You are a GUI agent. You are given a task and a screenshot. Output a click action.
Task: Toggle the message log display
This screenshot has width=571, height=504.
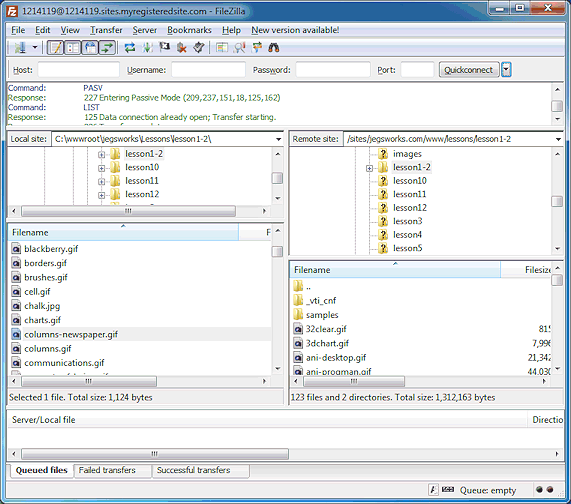click(56, 47)
